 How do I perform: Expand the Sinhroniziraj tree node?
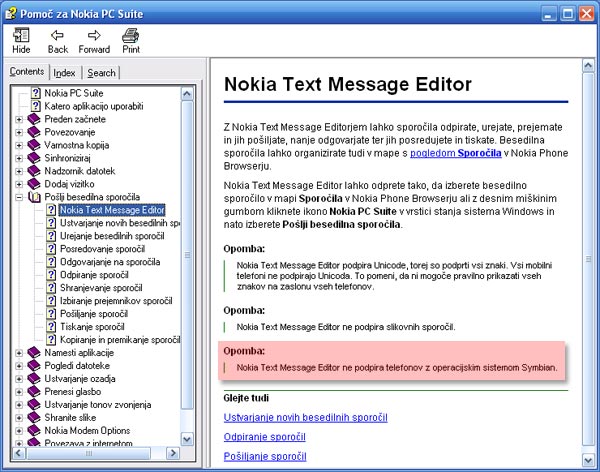pyautogui.click(x=19, y=158)
